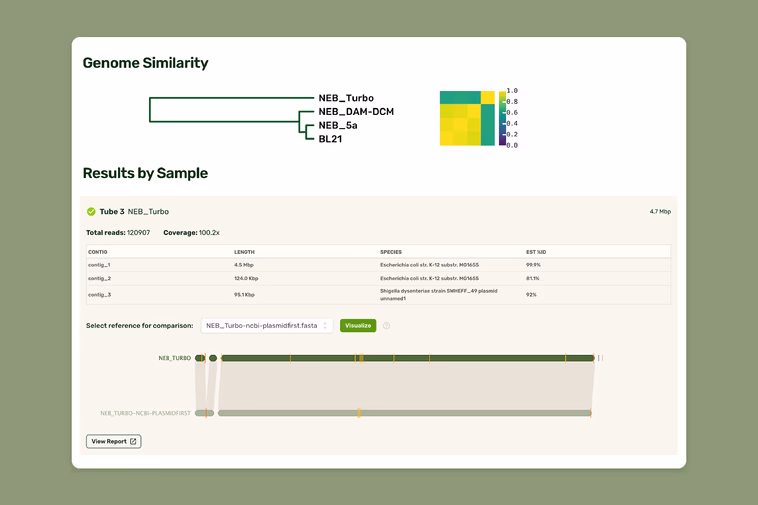Click the contig_3 Shigella plasmid row
The image size is (758, 505).
coord(378,295)
